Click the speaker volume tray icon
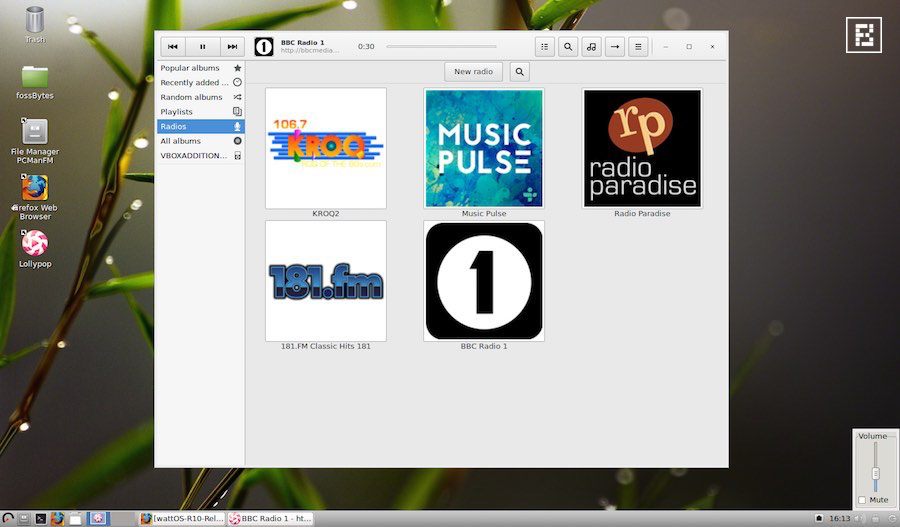This screenshot has height=527, width=900. coord(859,519)
